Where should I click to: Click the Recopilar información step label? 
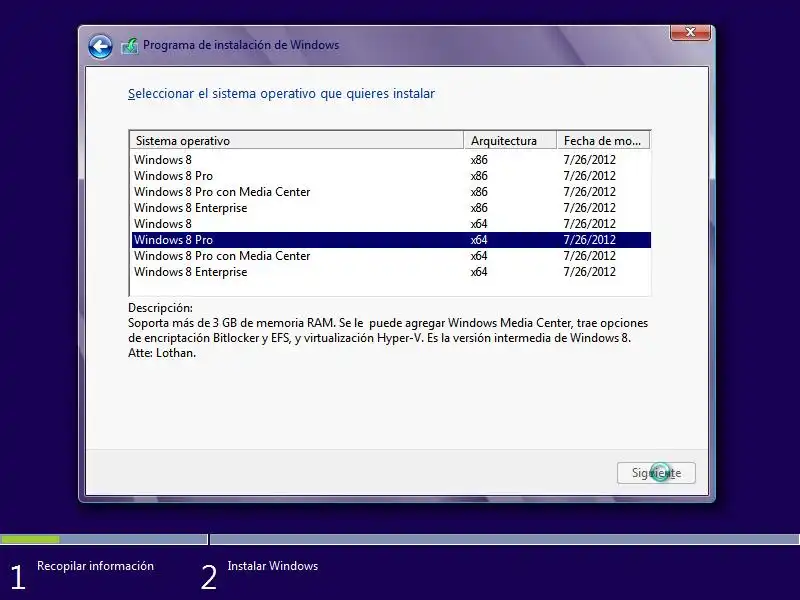tap(95, 566)
